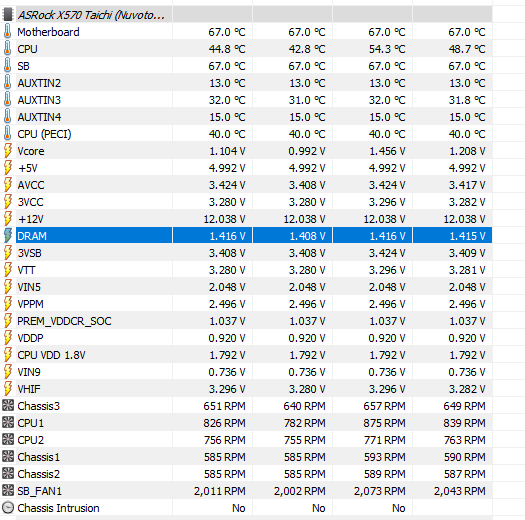Click the Vcore 0.992 V value
525x520 pixels.
[307, 151]
